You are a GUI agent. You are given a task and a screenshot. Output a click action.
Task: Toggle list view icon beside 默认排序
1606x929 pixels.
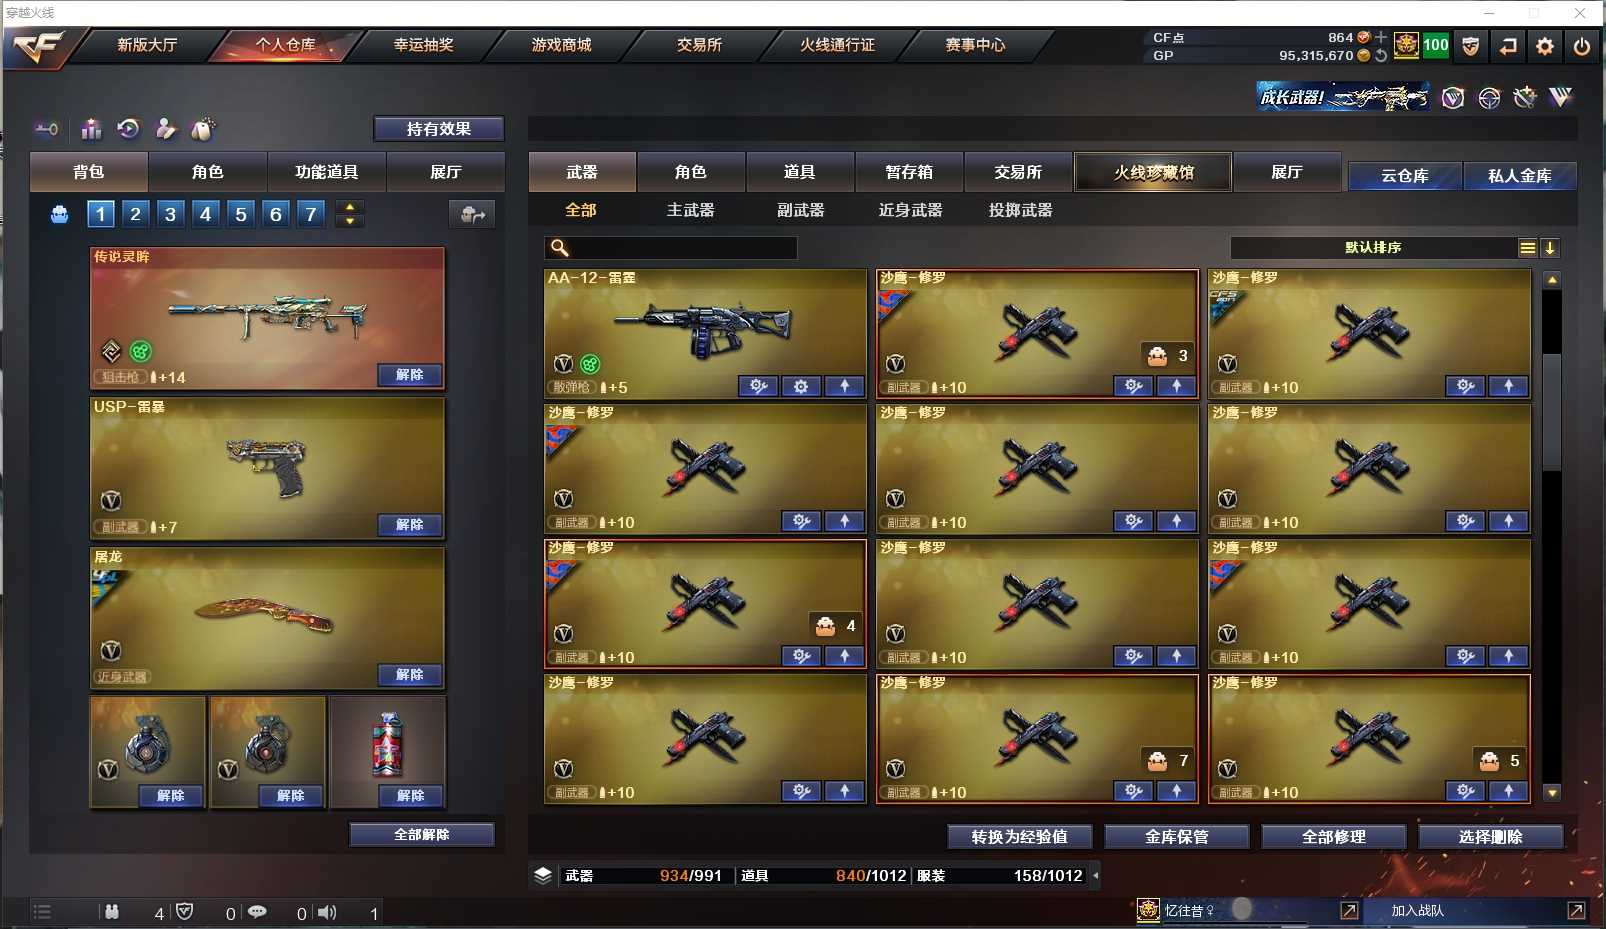point(1527,248)
